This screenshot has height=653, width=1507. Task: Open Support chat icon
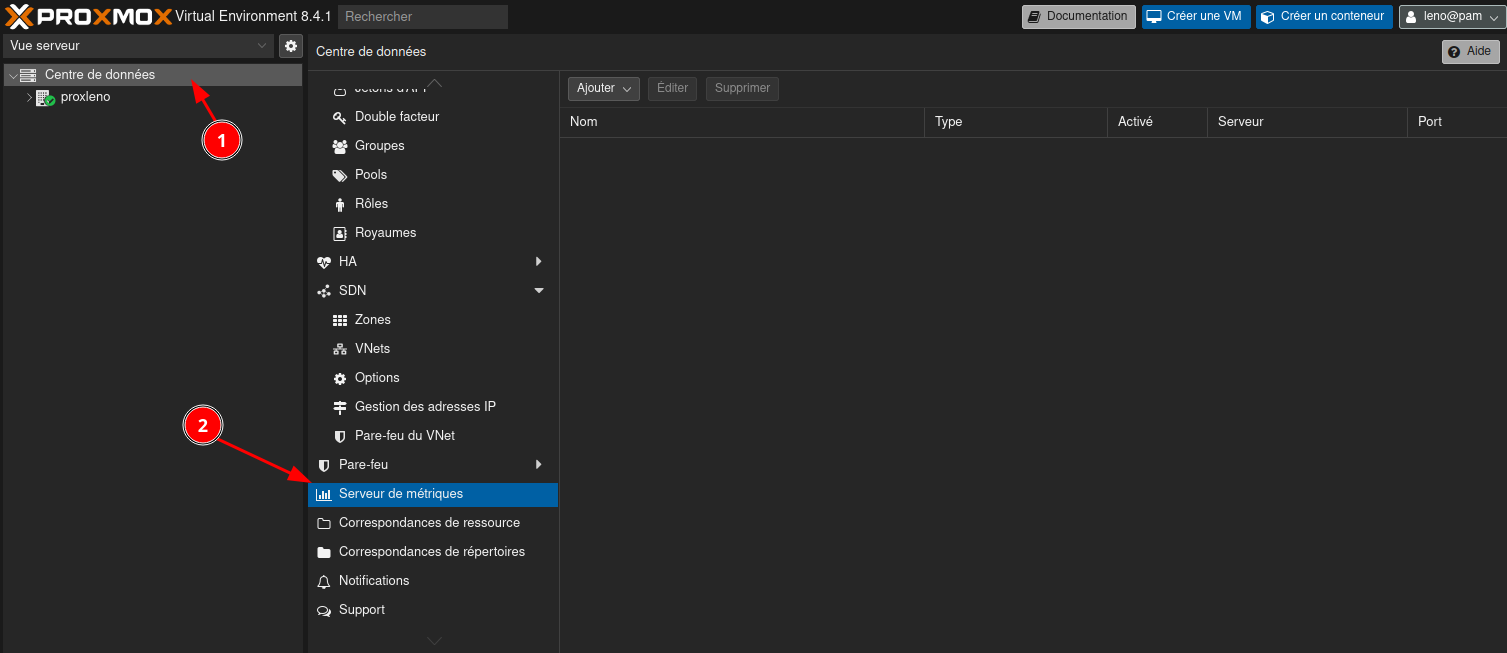point(323,610)
